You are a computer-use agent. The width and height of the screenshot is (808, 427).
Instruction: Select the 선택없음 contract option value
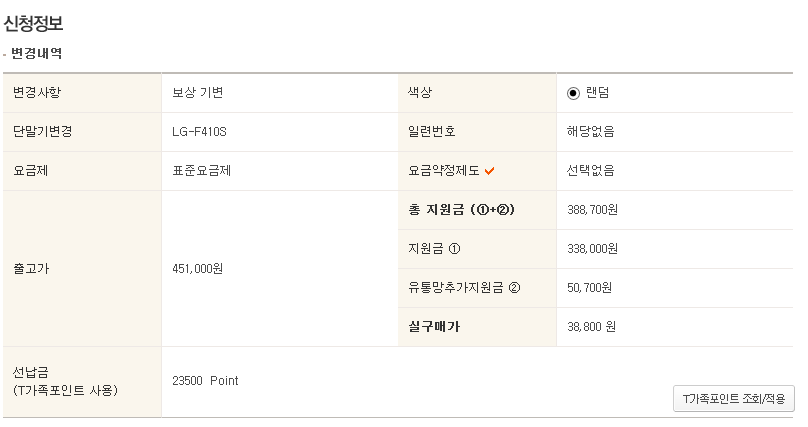click(x=590, y=170)
